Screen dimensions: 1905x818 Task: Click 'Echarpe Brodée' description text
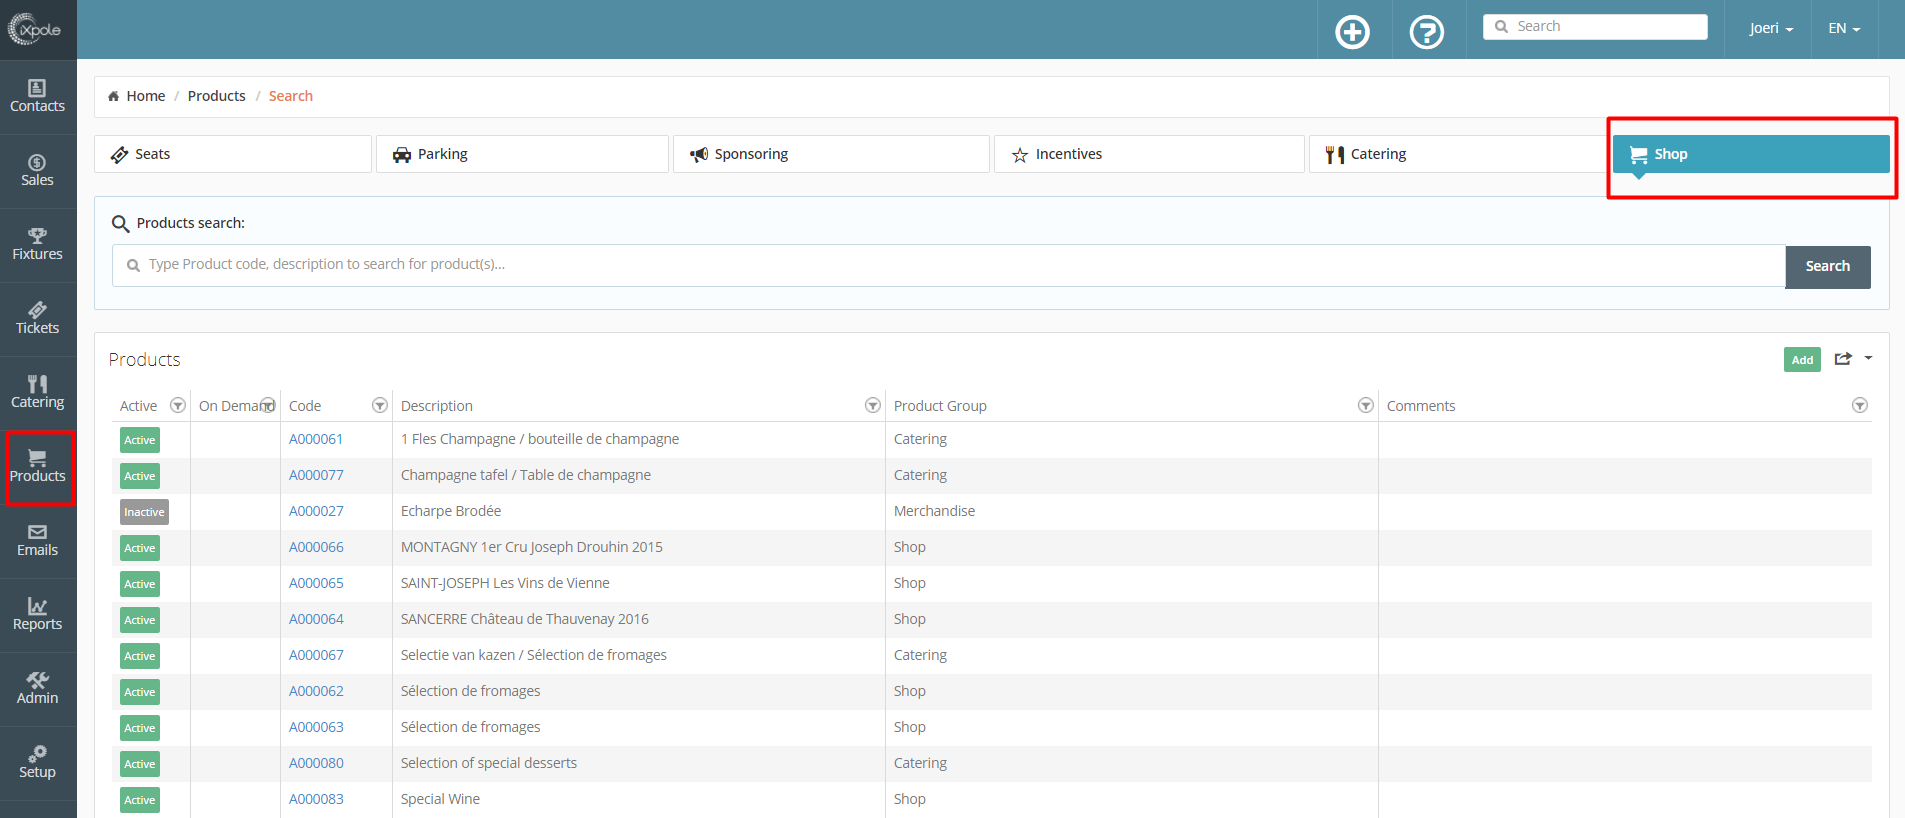(x=451, y=511)
